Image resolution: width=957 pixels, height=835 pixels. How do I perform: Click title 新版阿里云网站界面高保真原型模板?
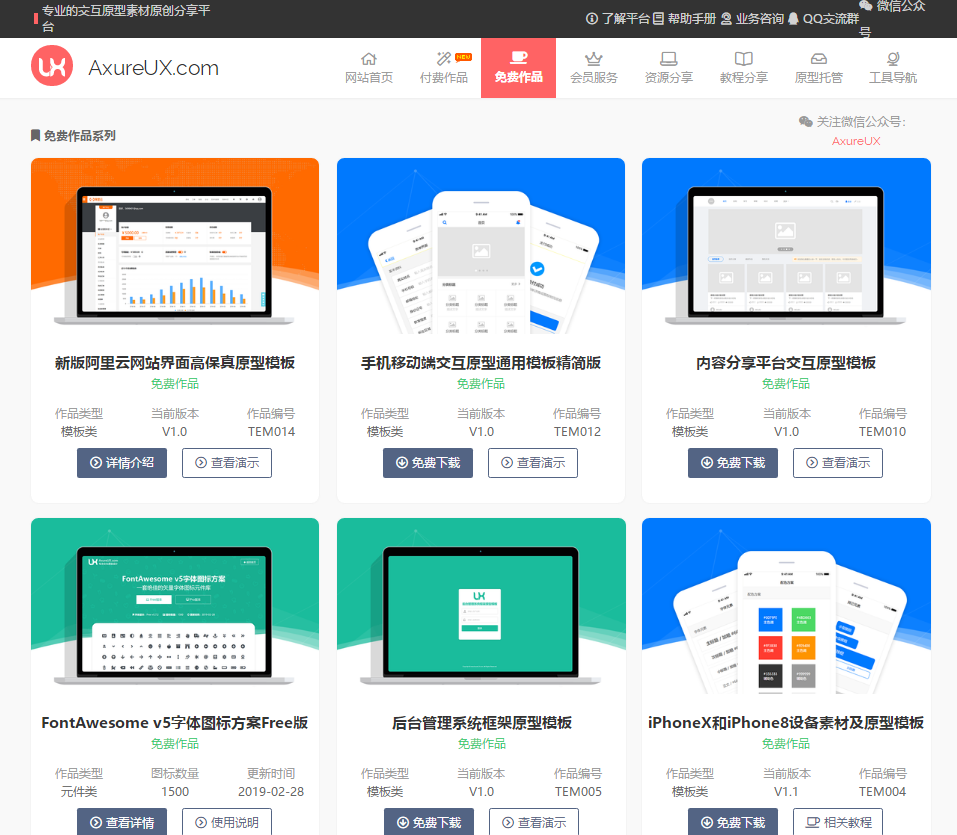point(175,363)
